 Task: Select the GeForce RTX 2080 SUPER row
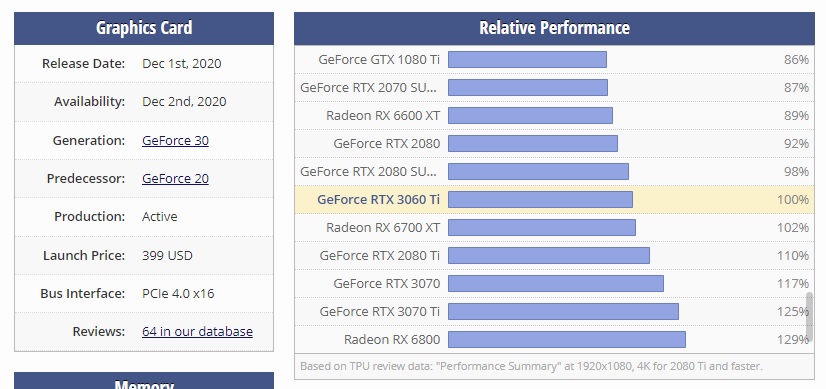click(x=554, y=171)
